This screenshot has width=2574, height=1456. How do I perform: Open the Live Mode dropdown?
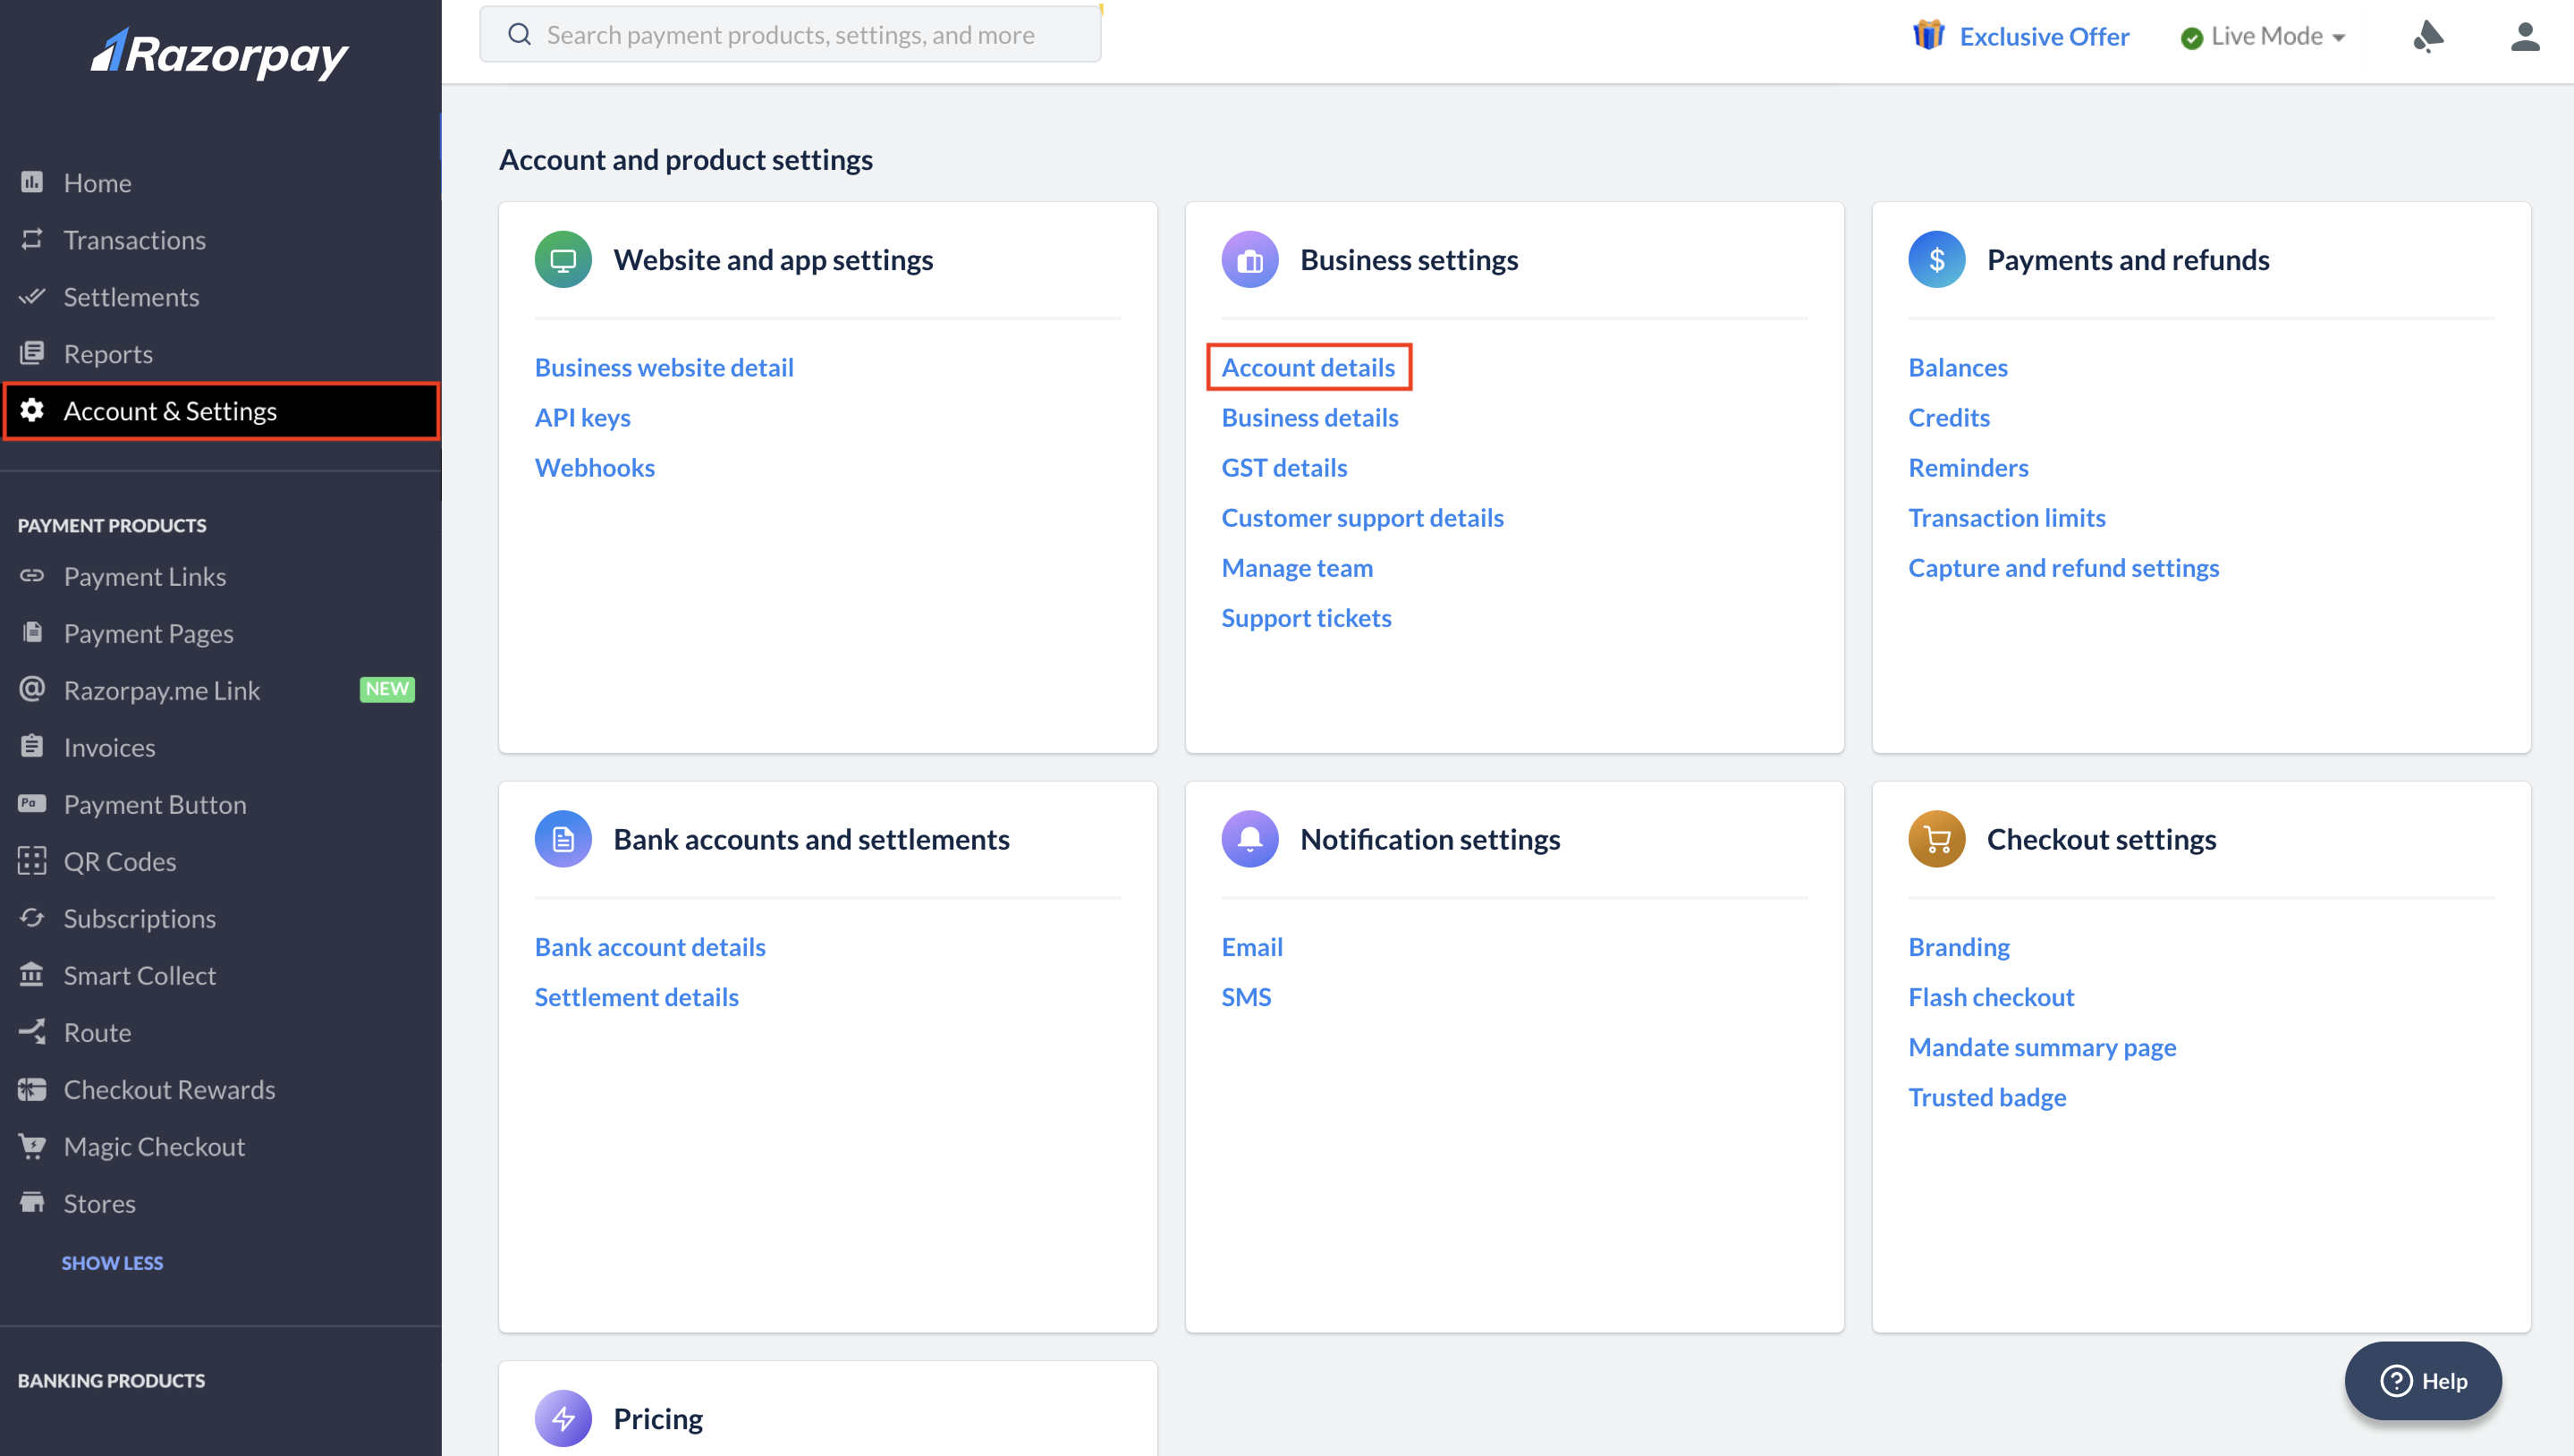pyautogui.click(x=2263, y=36)
